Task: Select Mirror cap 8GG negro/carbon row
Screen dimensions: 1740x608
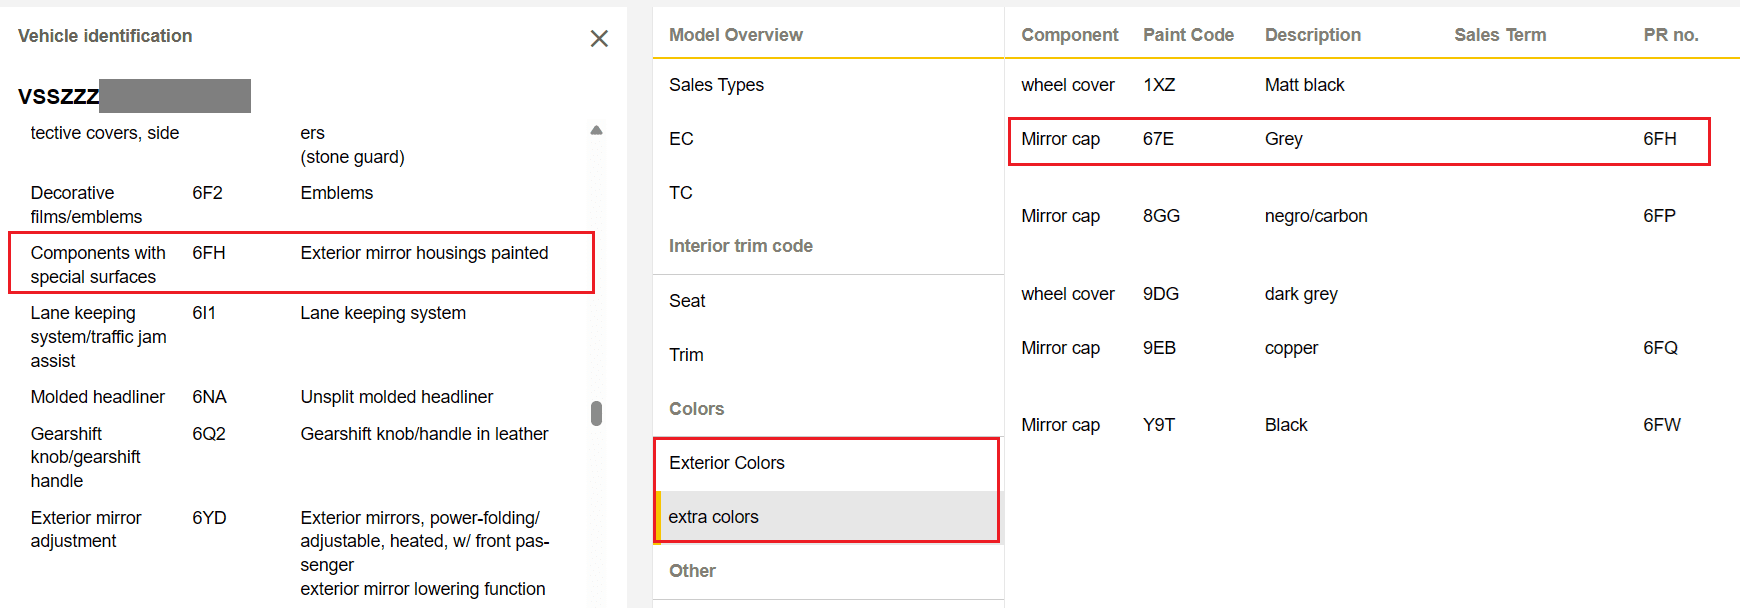Action: (1358, 216)
